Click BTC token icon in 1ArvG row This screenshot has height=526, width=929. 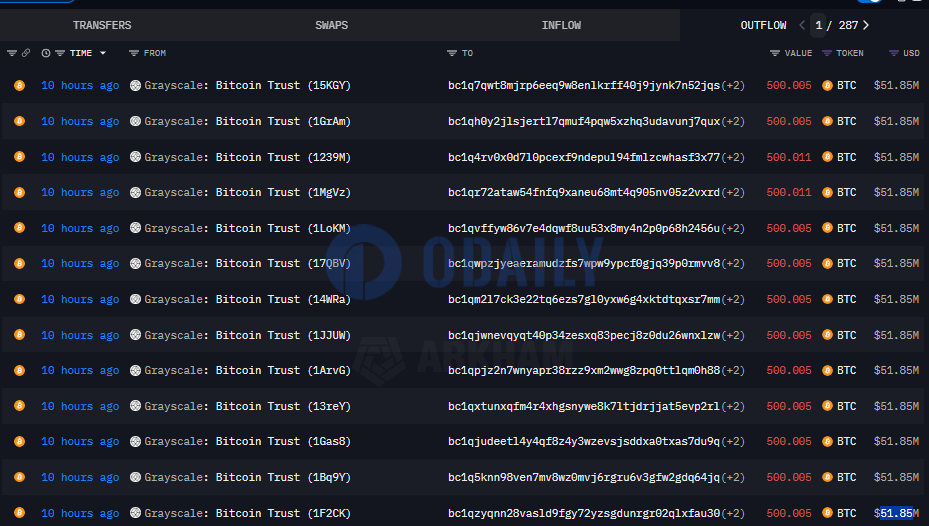click(x=828, y=370)
